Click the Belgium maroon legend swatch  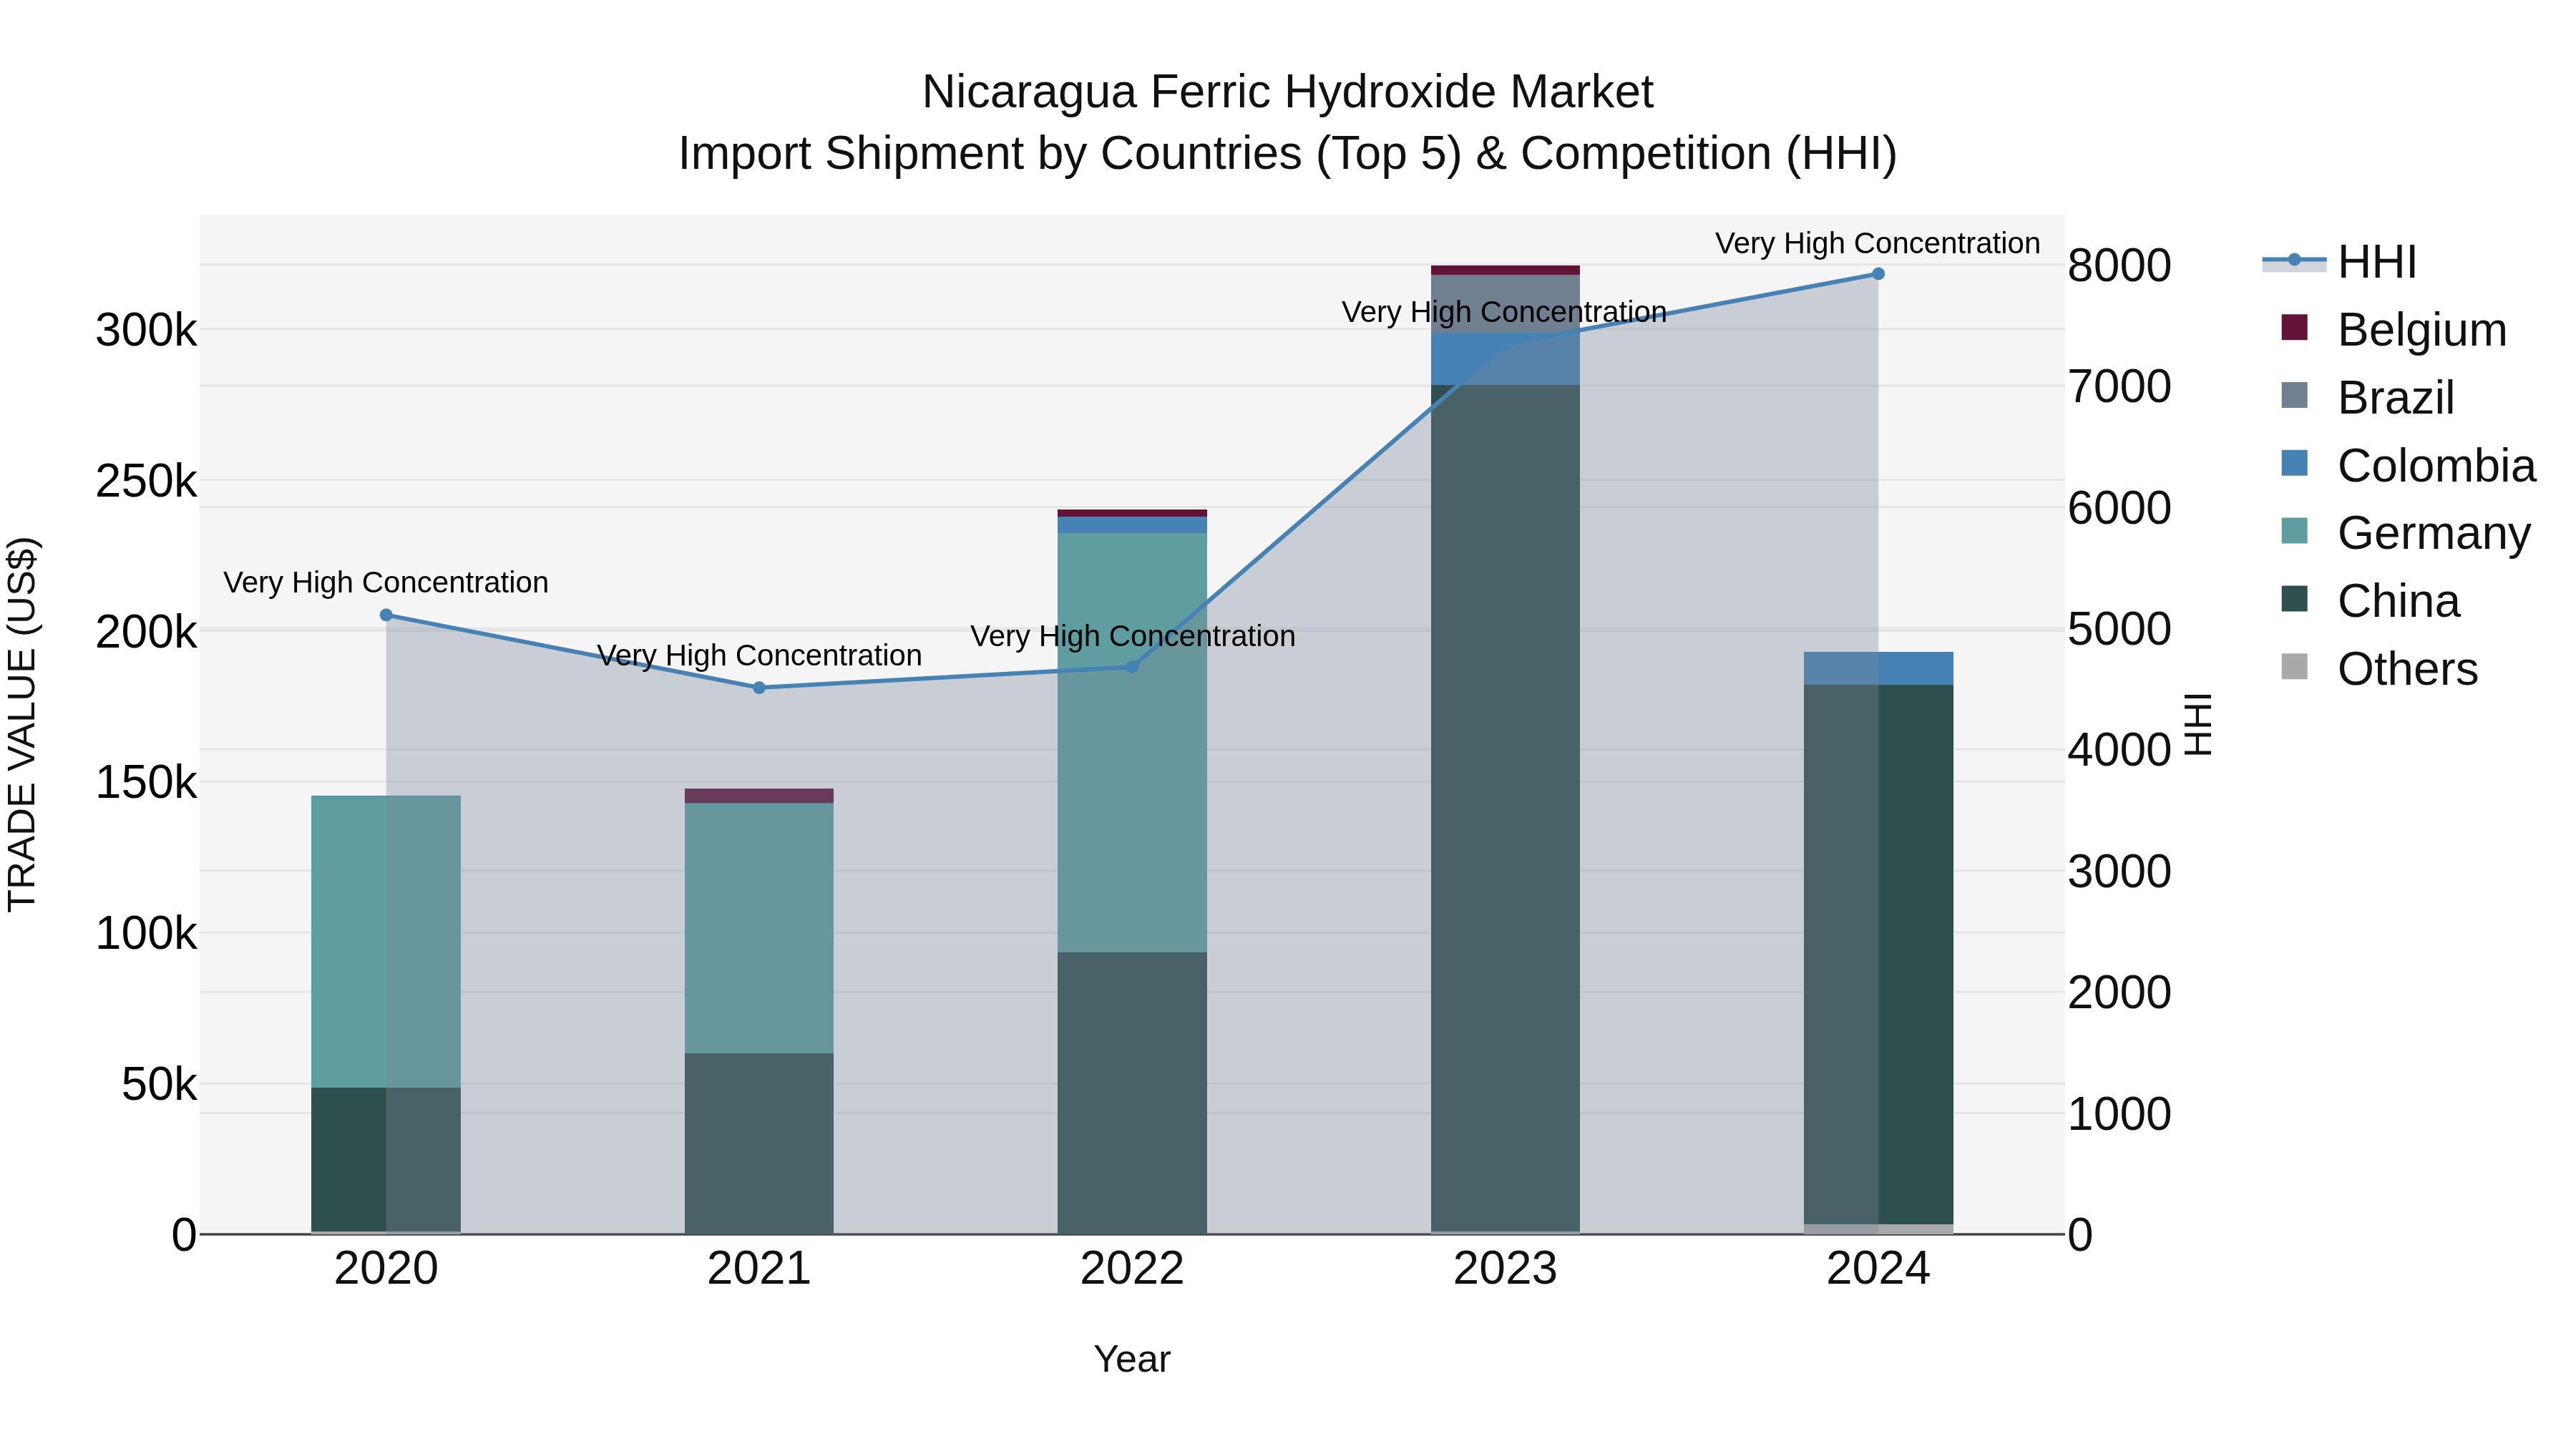point(2294,327)
